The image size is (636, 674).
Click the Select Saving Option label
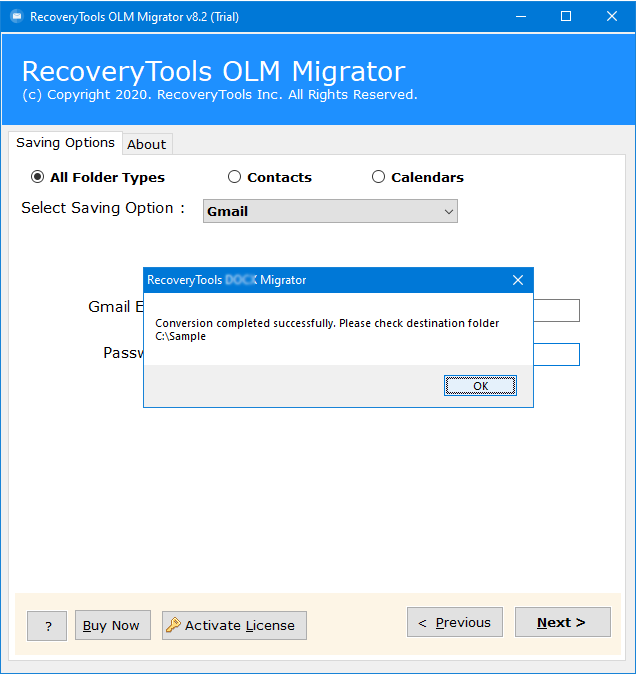click(x=103, y=208)
